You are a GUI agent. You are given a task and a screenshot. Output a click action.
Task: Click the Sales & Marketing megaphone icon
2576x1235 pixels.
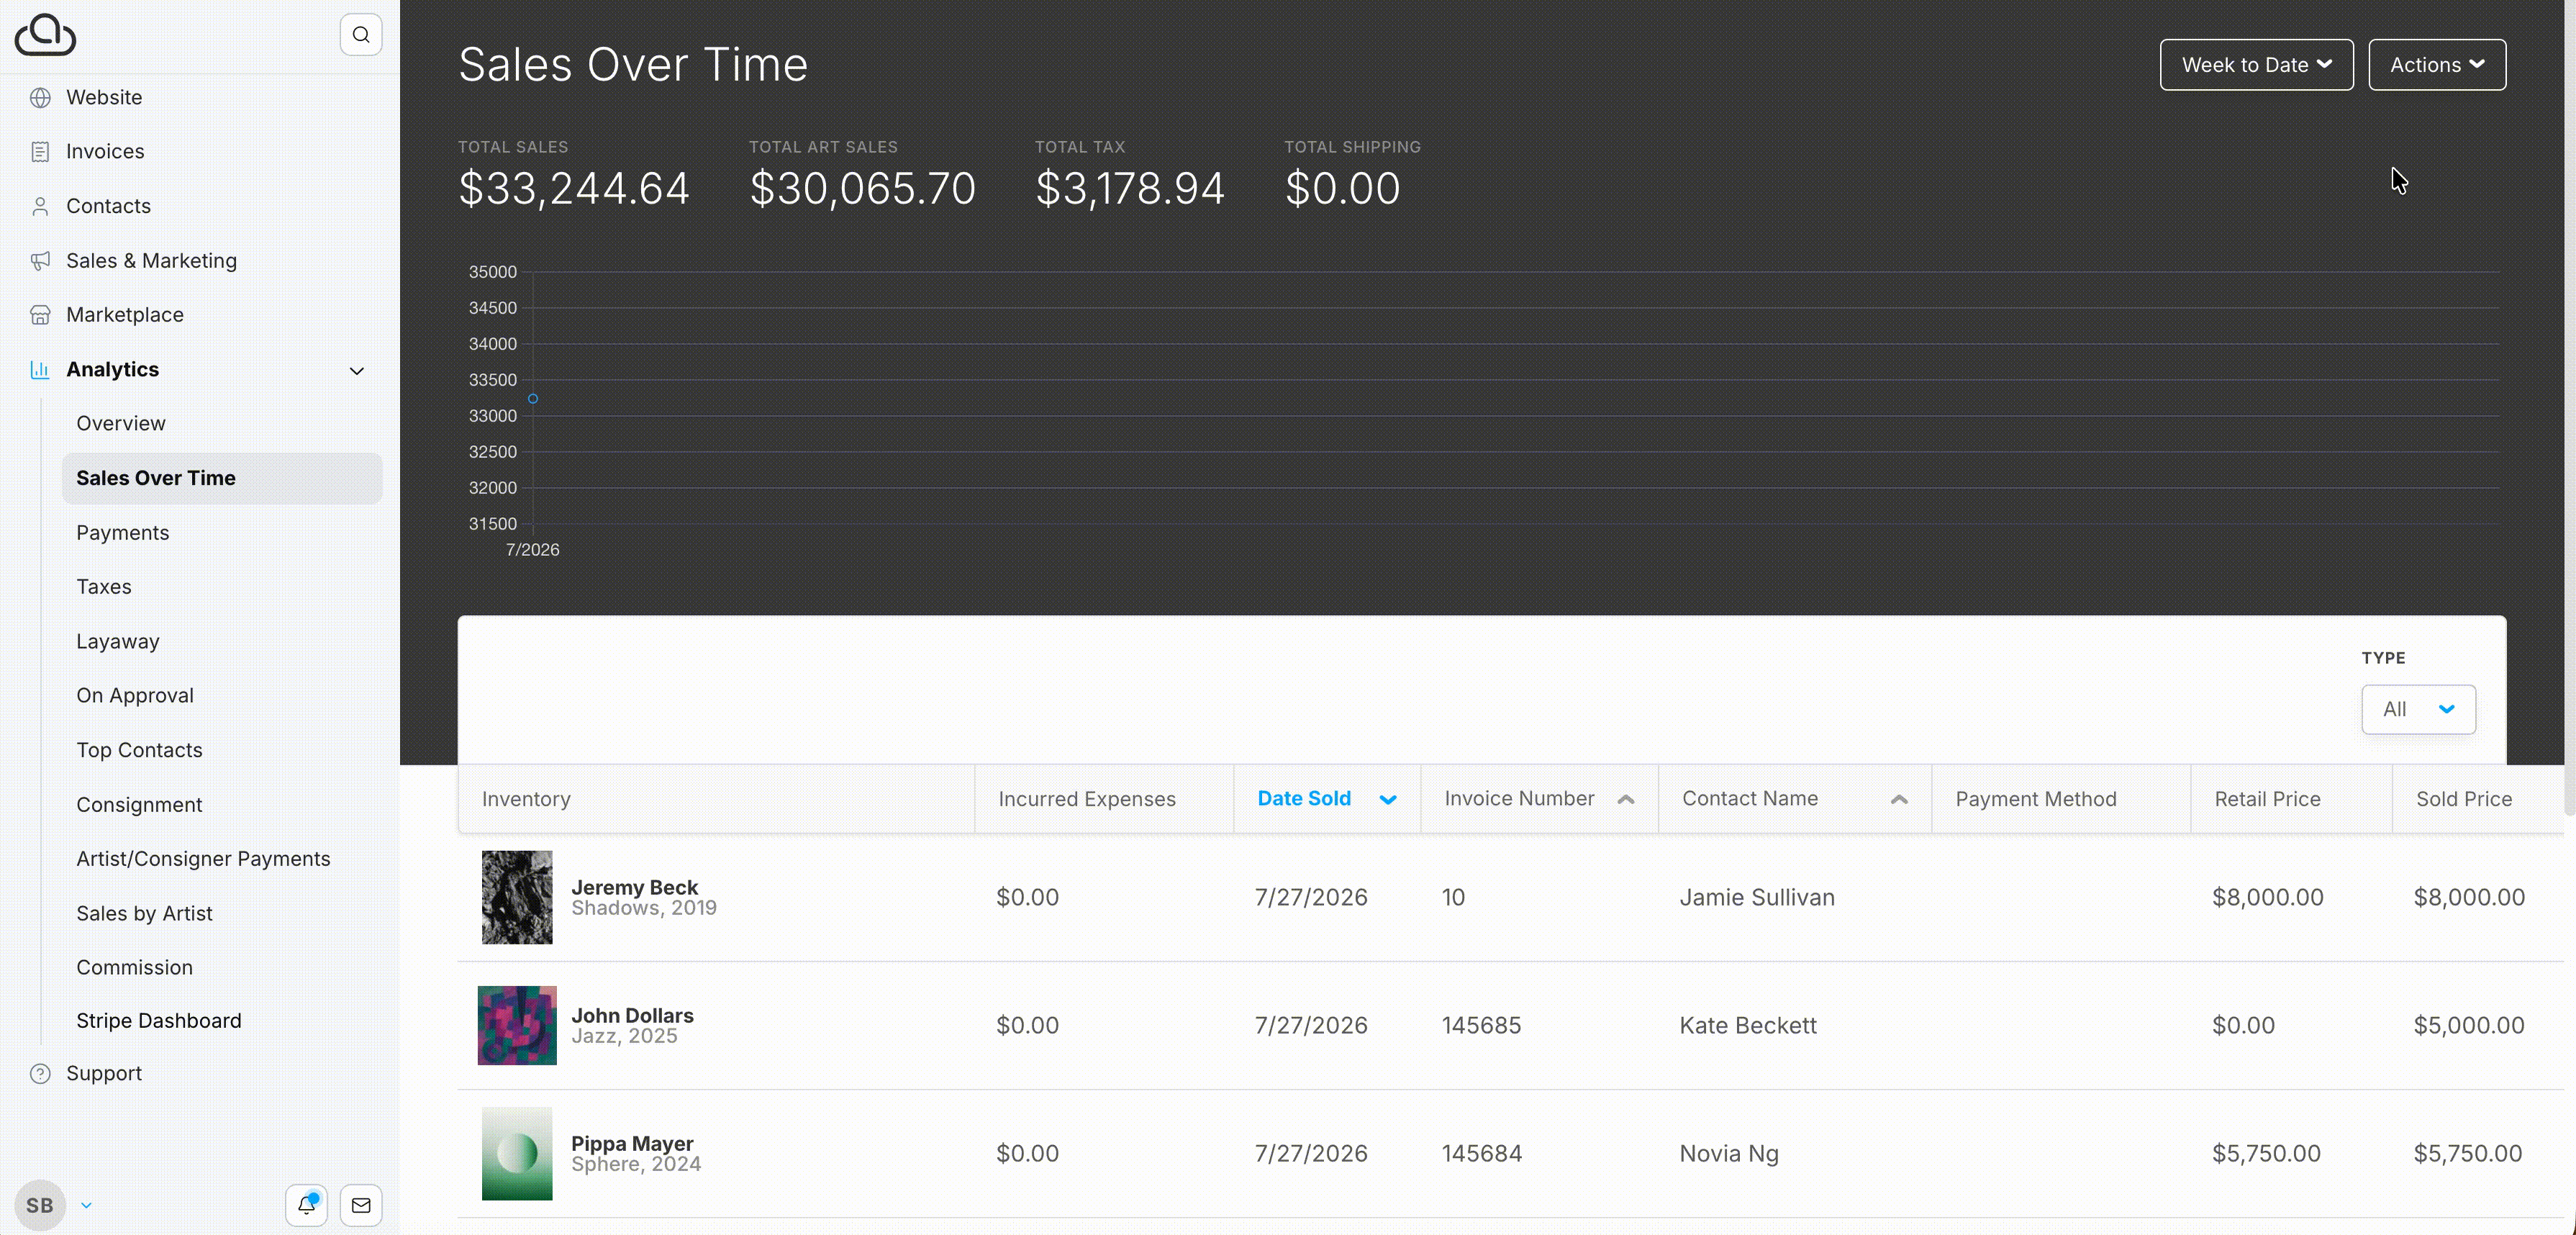(40, 261)
